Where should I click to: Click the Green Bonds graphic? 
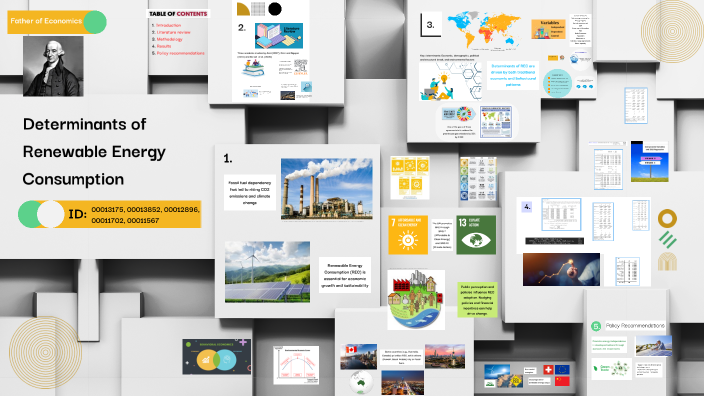(x=612, y=369)
